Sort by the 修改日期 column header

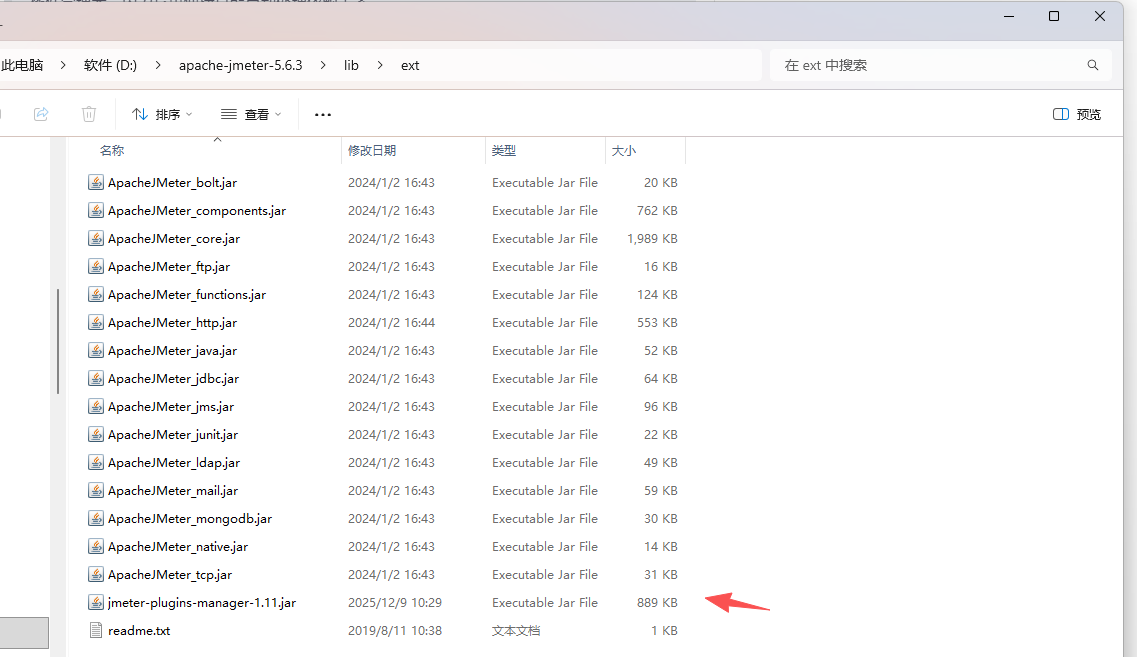pyautogui.click(x=372, y=150)
